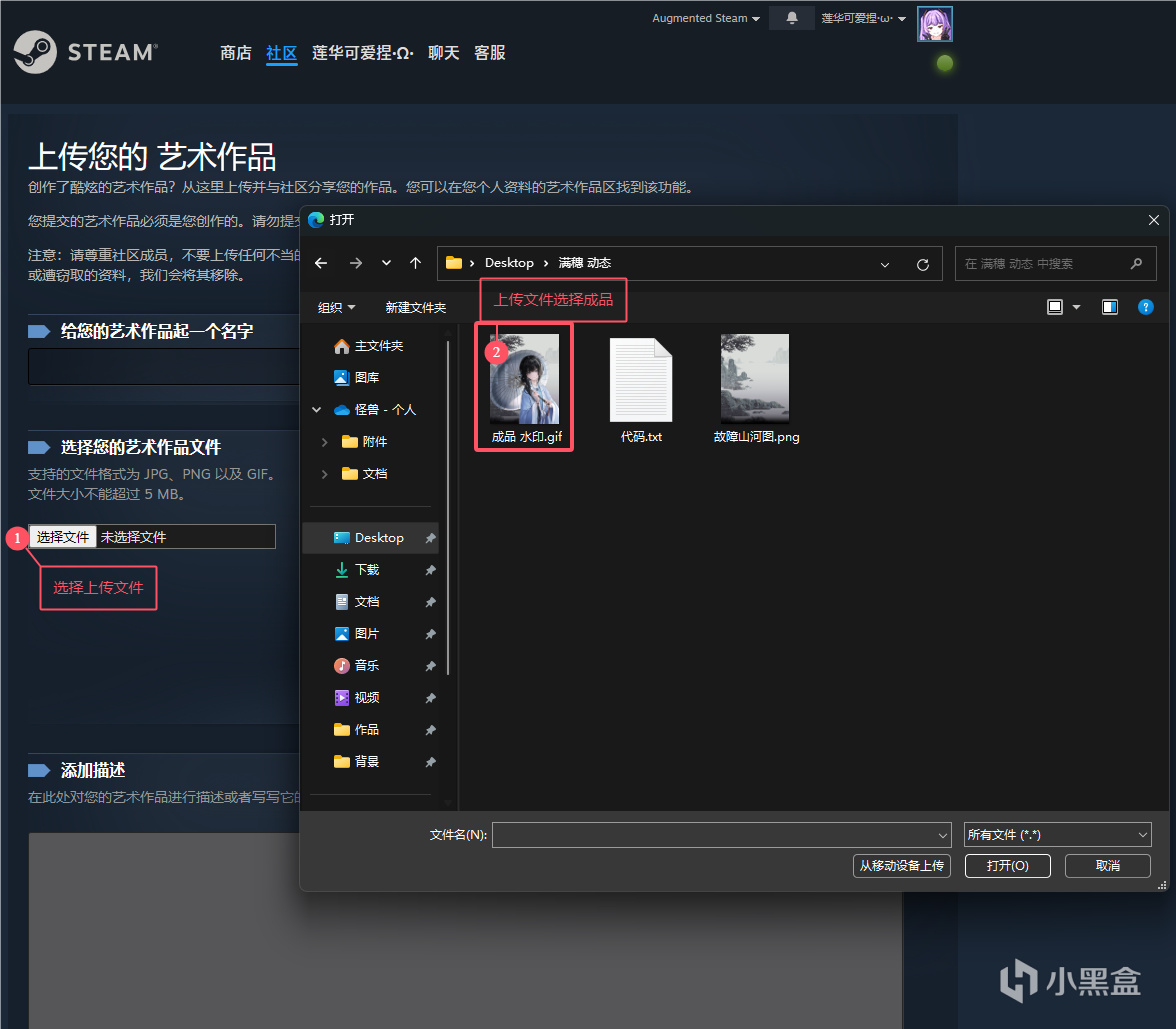Select 图片 in the navigation pane
This screenshot has height=1029, width=1176.
click(357, 634)
